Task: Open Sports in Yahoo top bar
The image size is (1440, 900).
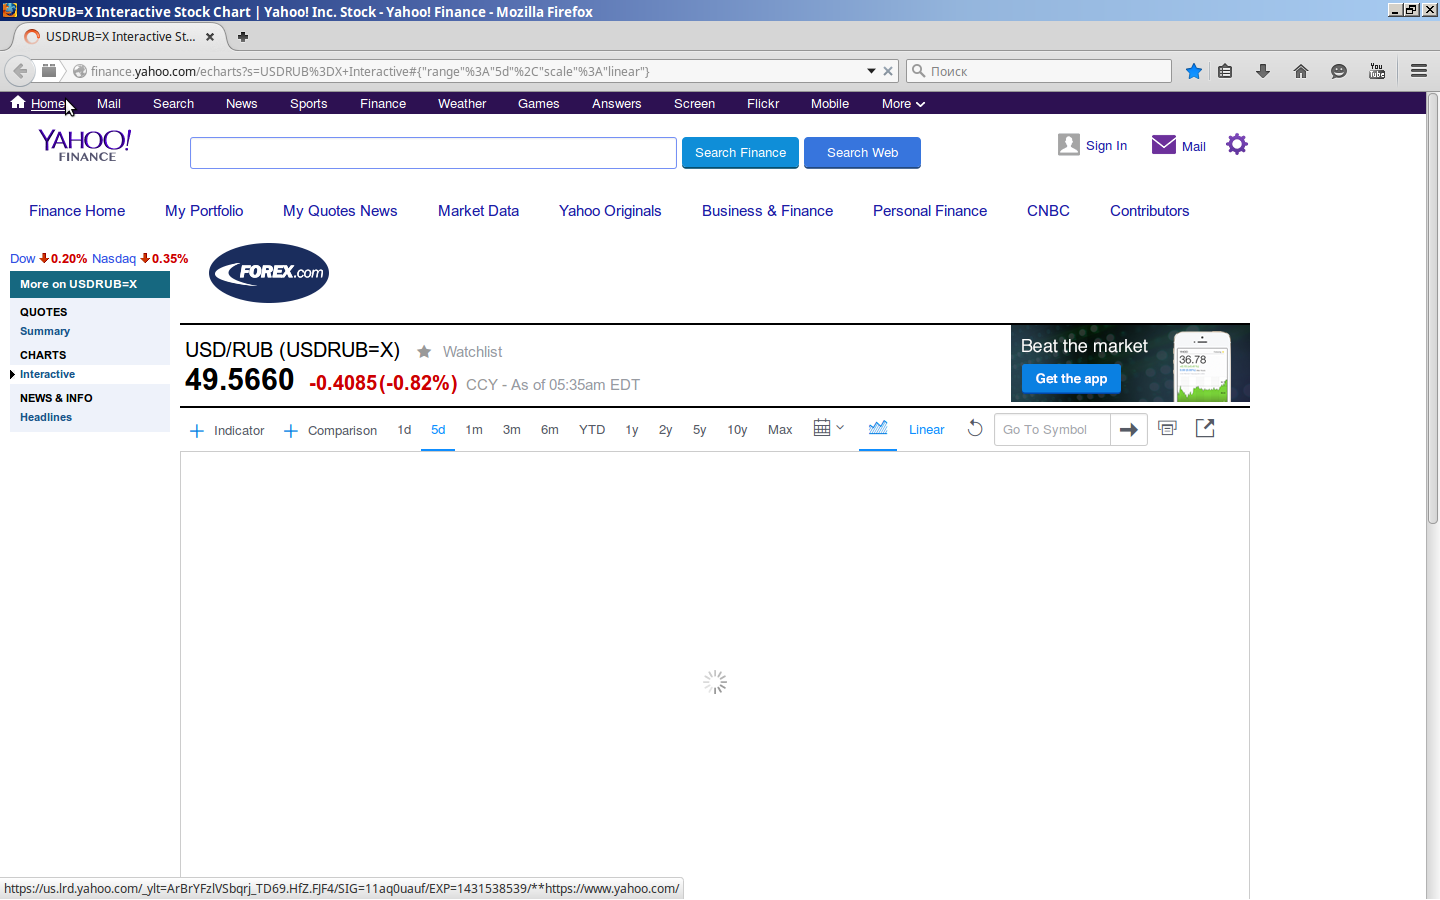Action: click(308, 104)
